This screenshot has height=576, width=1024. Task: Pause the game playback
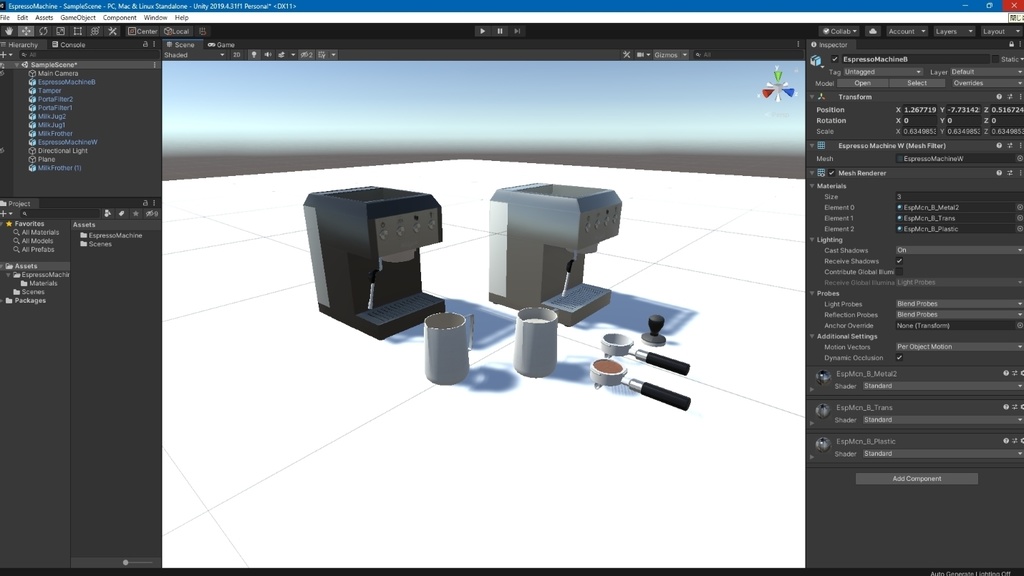point(500,31)
